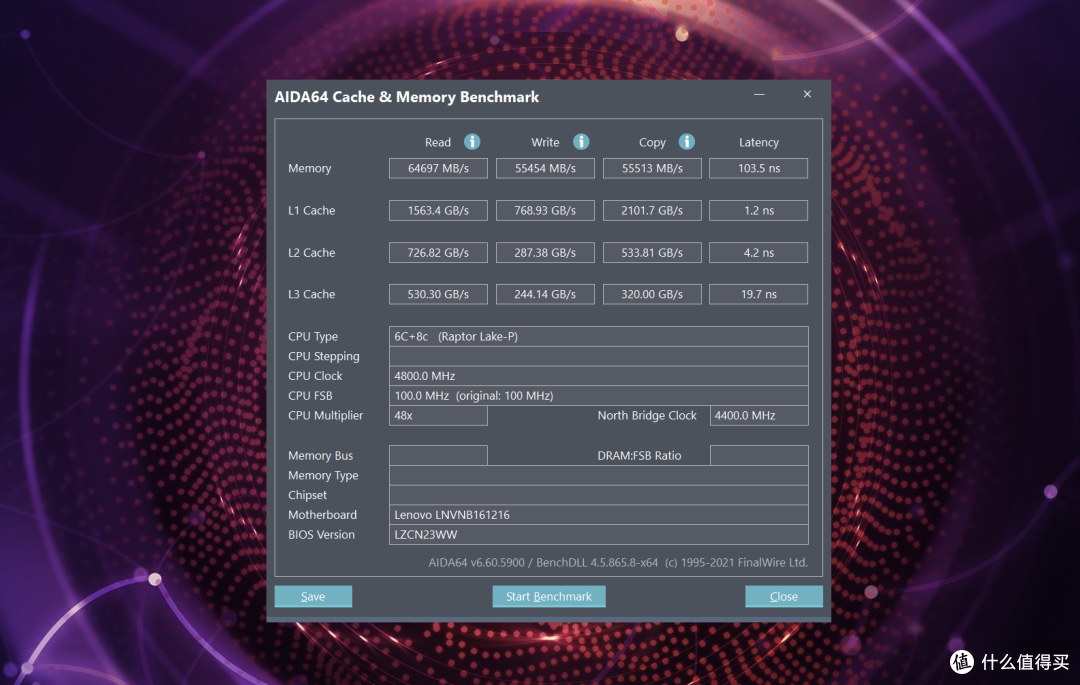Viewport: 1080px width, 685px height.
Task: Click the Latency column header
Action: pos(758,143)
